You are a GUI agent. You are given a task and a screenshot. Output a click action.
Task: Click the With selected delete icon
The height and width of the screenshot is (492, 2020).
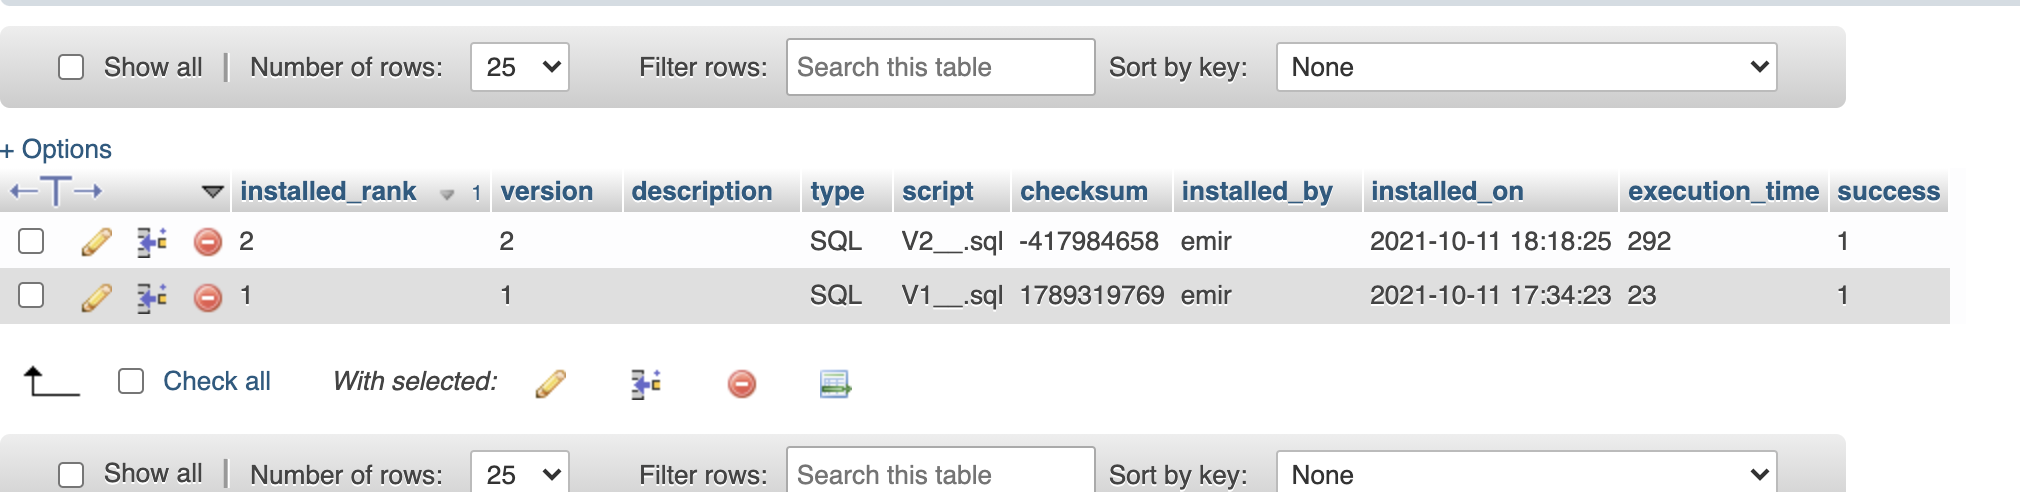742,384
